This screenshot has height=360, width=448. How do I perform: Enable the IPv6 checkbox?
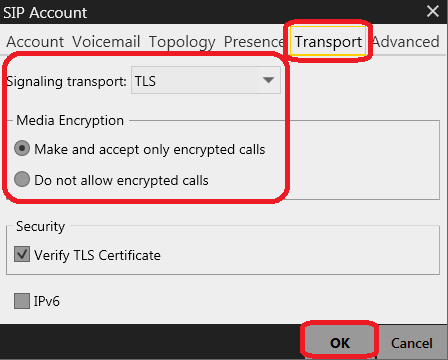point(22,301)
